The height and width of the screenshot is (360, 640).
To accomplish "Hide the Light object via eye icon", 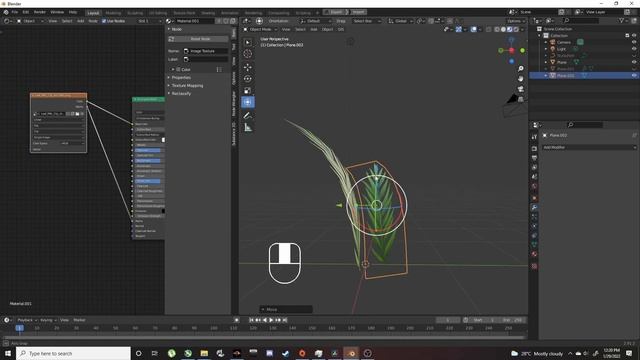I will coord(634,49).
